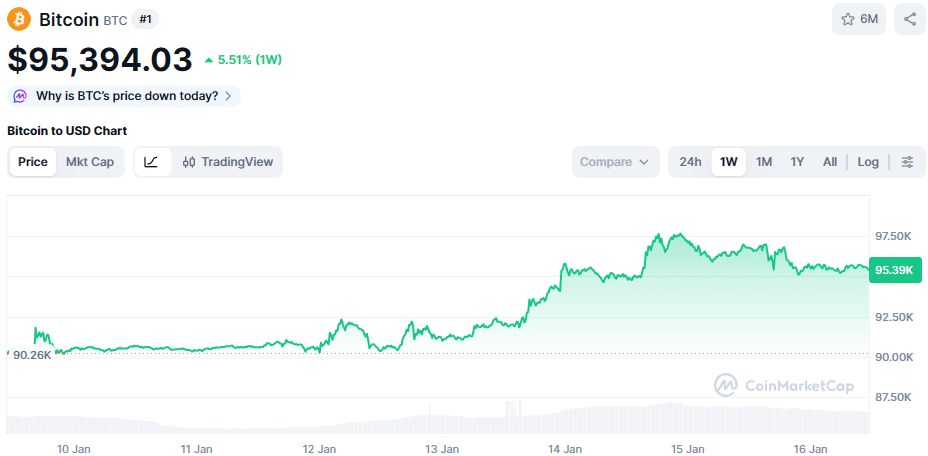Click the Bitcoin to USD Chart heading

tap(67, 131)
